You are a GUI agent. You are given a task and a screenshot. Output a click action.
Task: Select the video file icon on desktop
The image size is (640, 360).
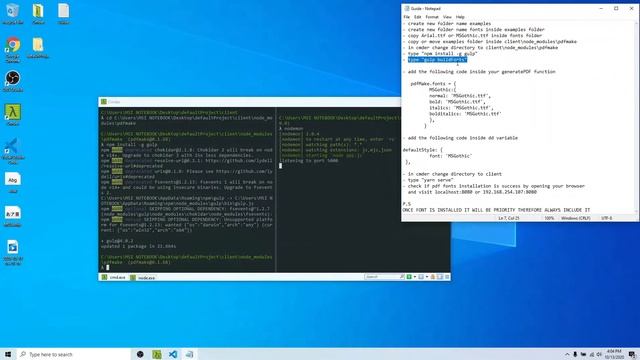[13, 252]
